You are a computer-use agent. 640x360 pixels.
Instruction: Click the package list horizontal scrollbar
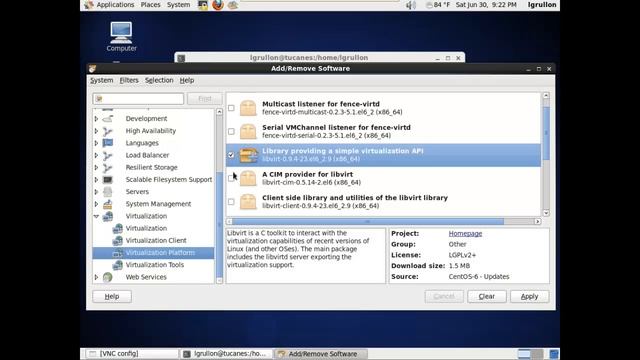tap(368, 221)
